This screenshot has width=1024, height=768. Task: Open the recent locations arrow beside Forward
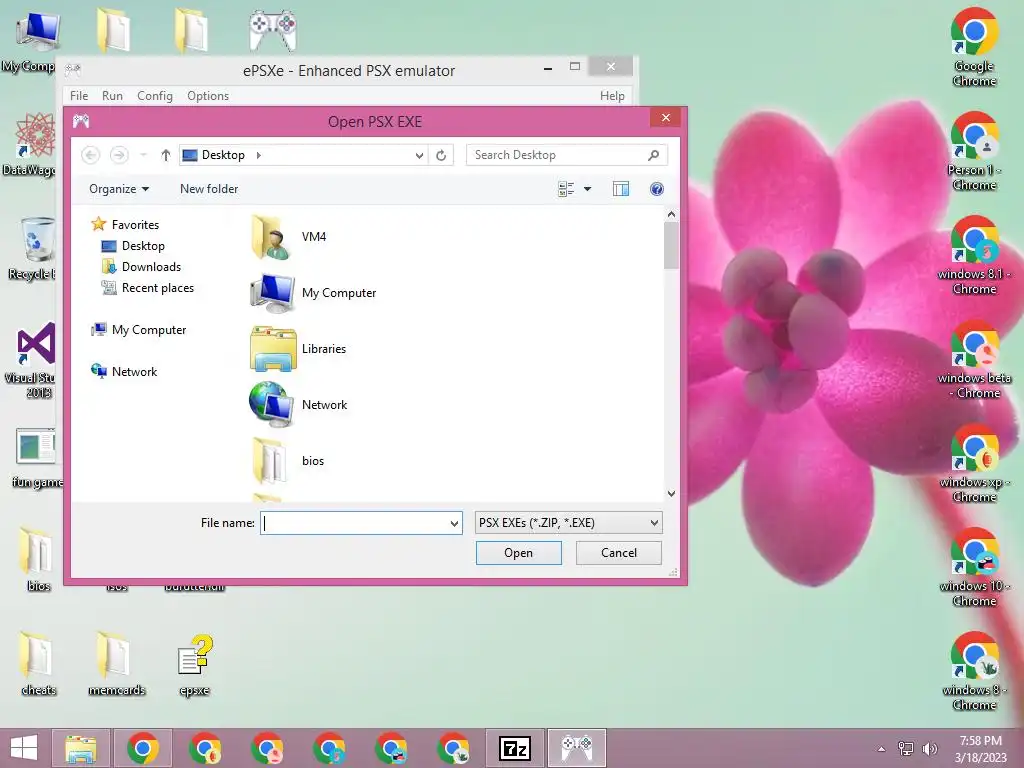click(x=143, y=155)
